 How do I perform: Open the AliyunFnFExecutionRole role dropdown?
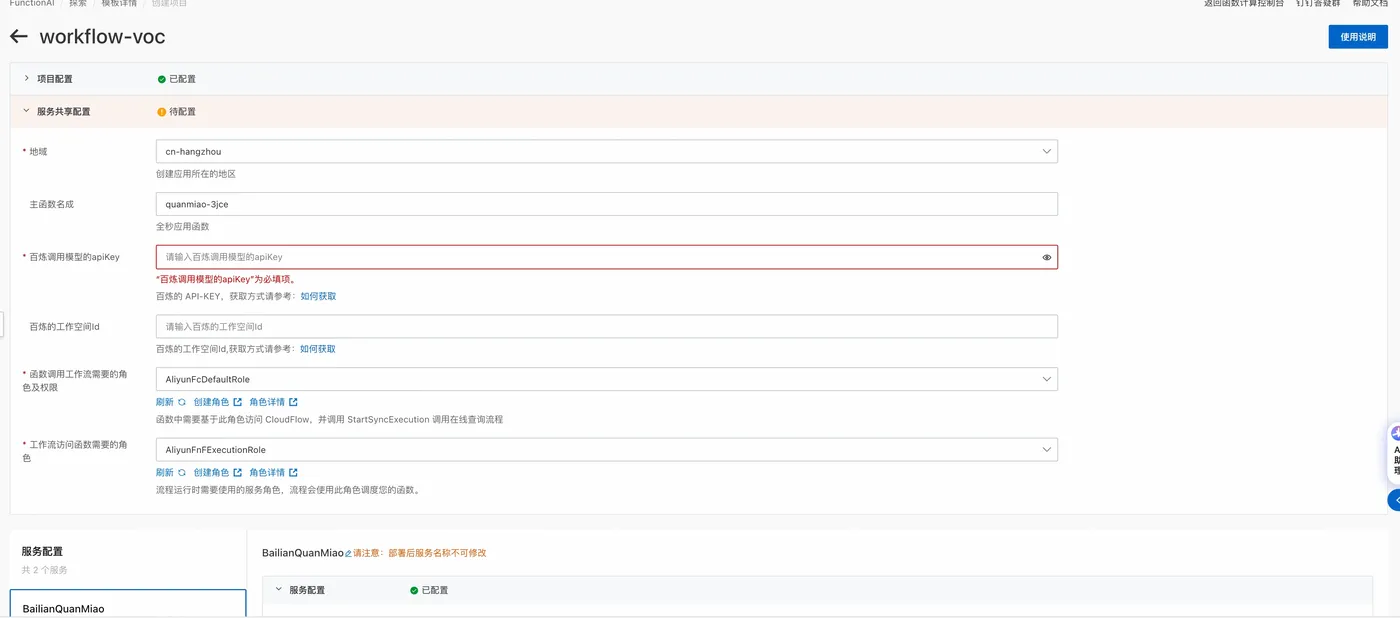point(607,450)
